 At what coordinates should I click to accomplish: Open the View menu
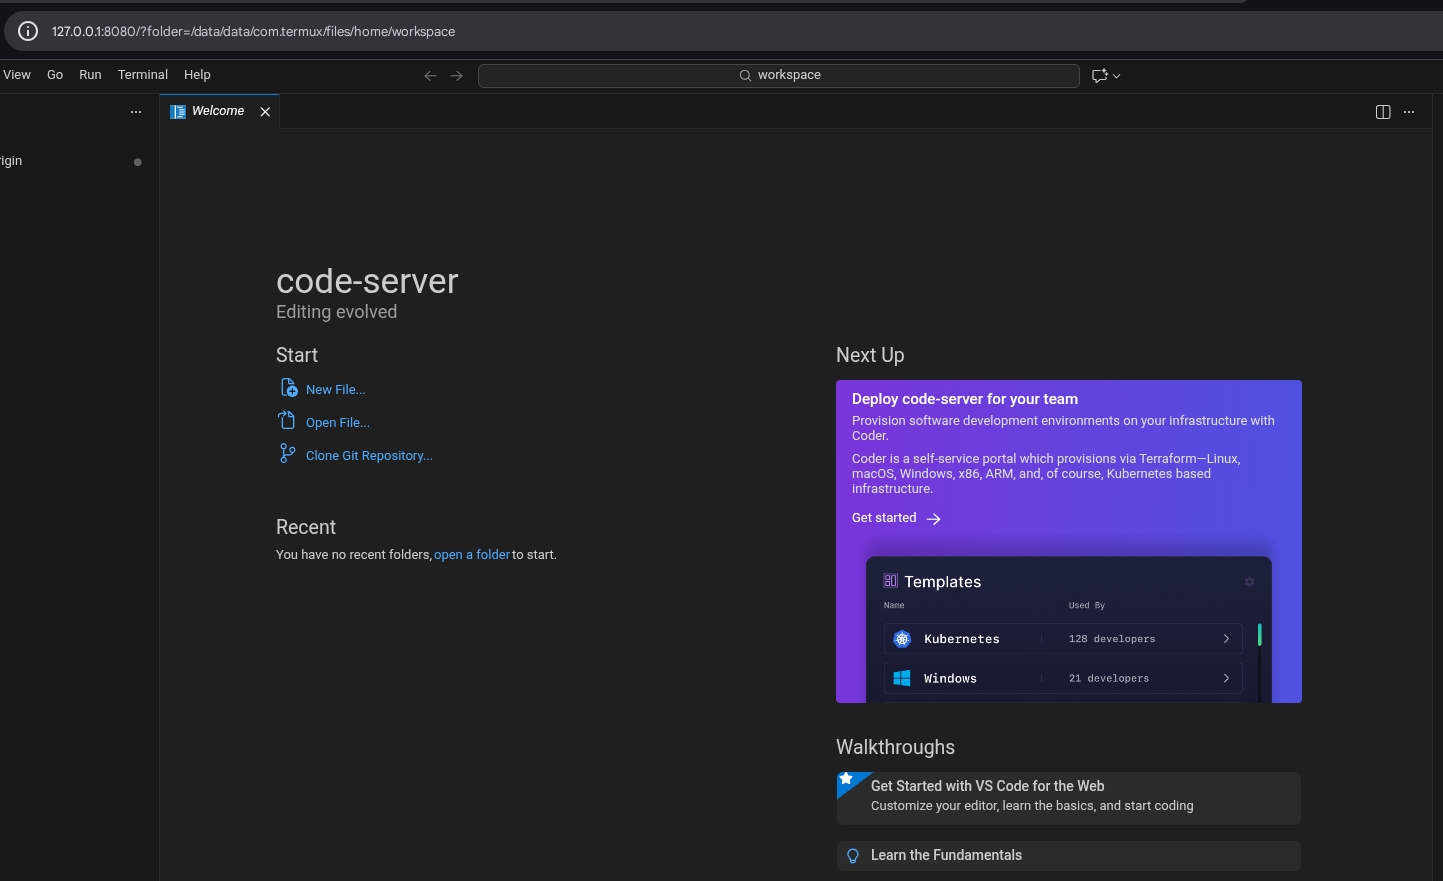coord(16,75)
